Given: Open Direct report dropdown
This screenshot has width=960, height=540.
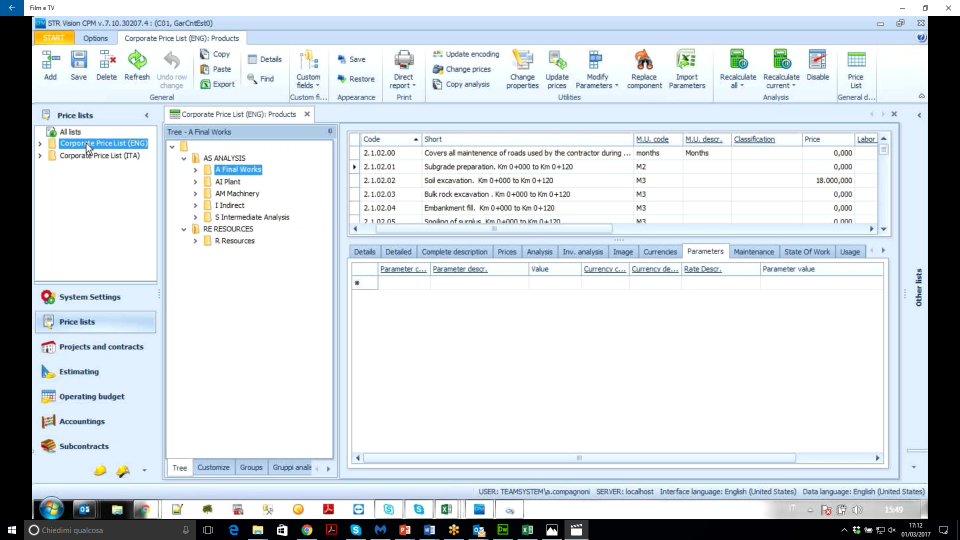Looking at the screenshot, I should (x=403, y=70).
